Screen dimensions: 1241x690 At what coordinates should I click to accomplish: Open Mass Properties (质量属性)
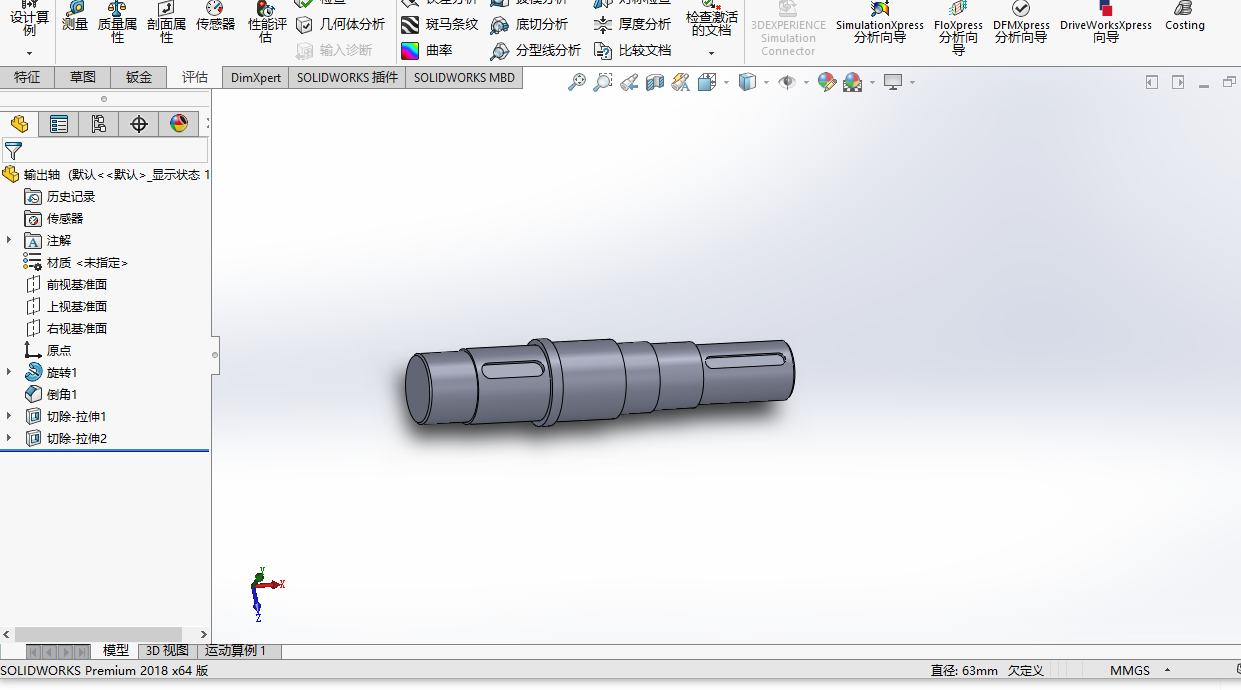pos(117,23)
